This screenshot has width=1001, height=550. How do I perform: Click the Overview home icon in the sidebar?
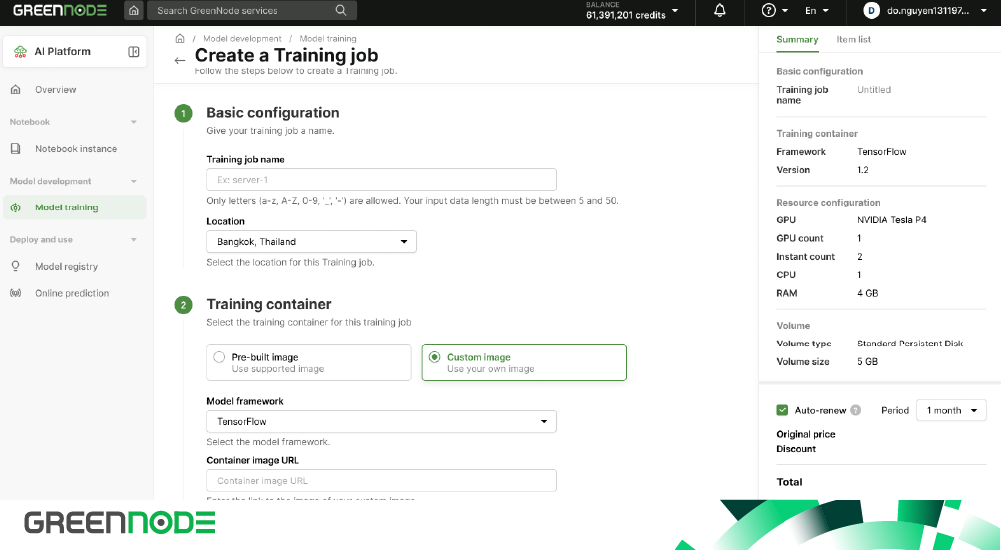(x=16, y=89)
